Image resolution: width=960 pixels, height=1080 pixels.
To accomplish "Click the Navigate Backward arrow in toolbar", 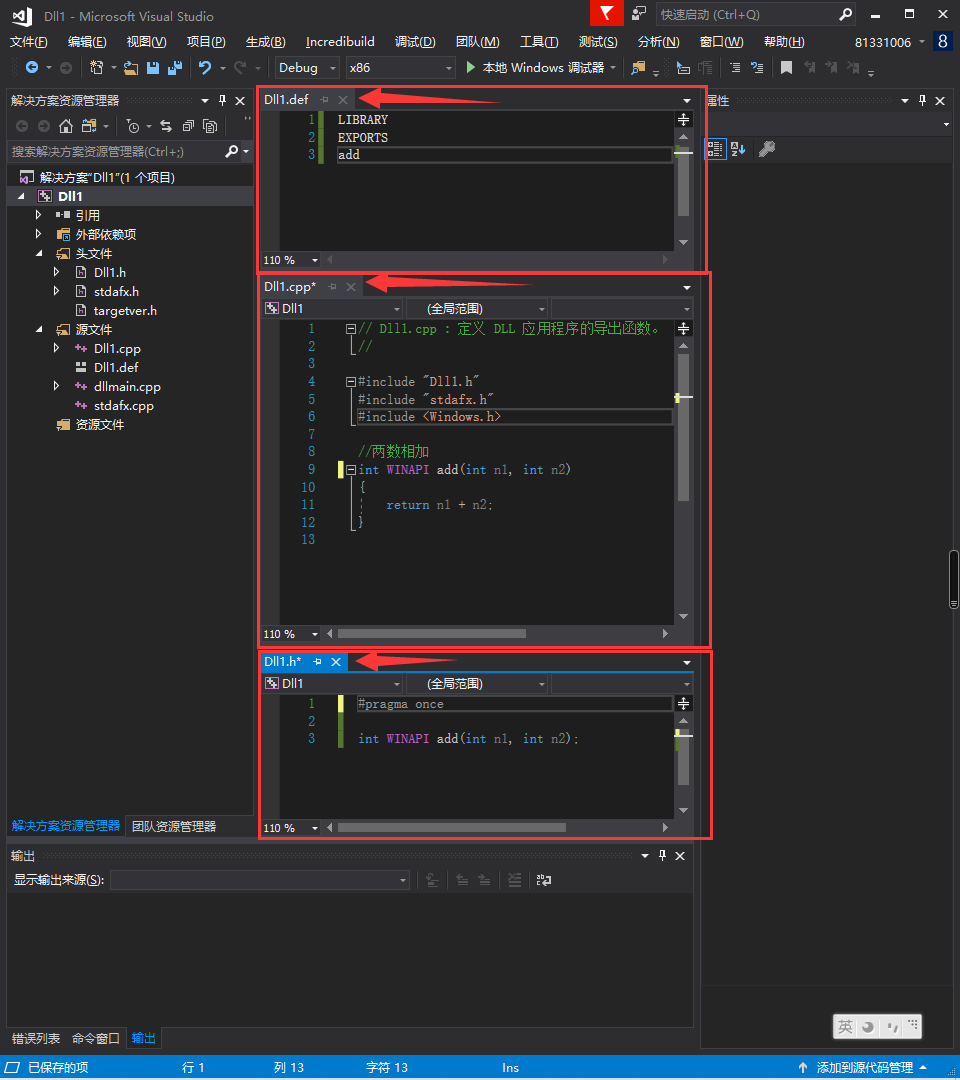I will click(32, 68).
